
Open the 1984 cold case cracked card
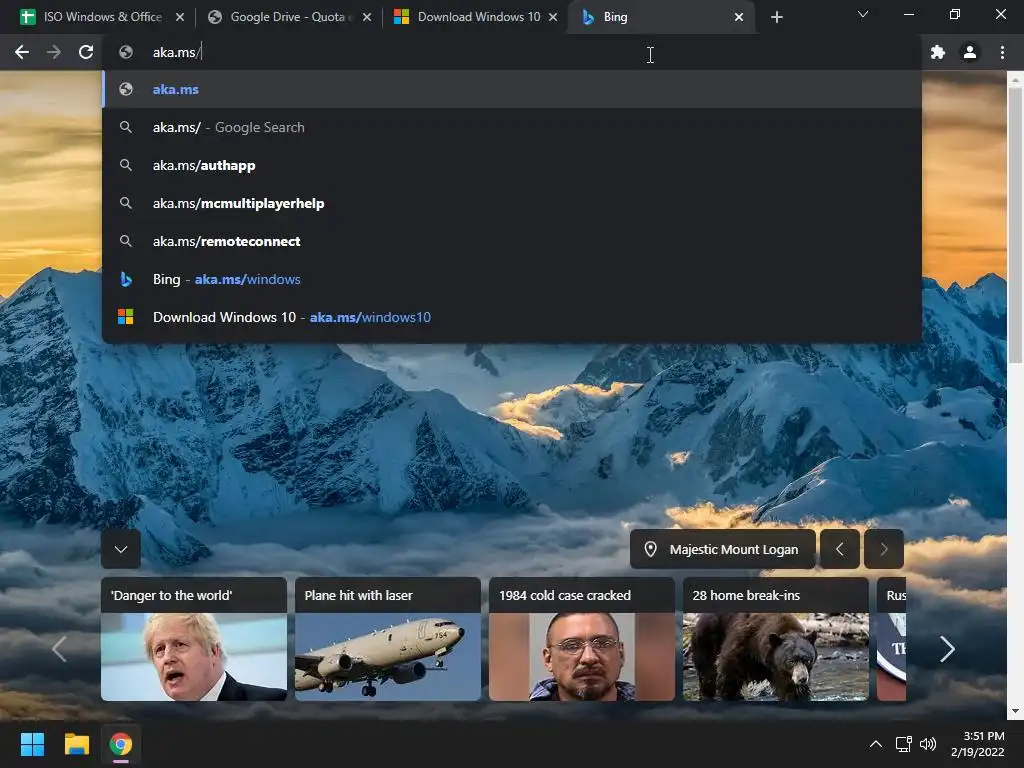pyautogui.click(x=582, y=639)
